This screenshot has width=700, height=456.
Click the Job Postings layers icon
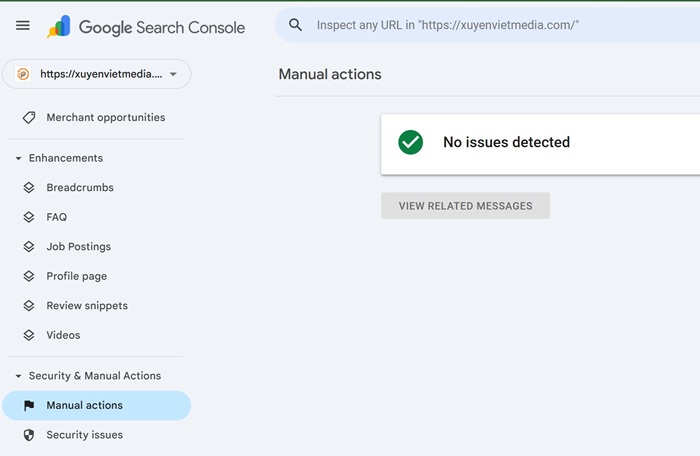(x=29, y=247)
